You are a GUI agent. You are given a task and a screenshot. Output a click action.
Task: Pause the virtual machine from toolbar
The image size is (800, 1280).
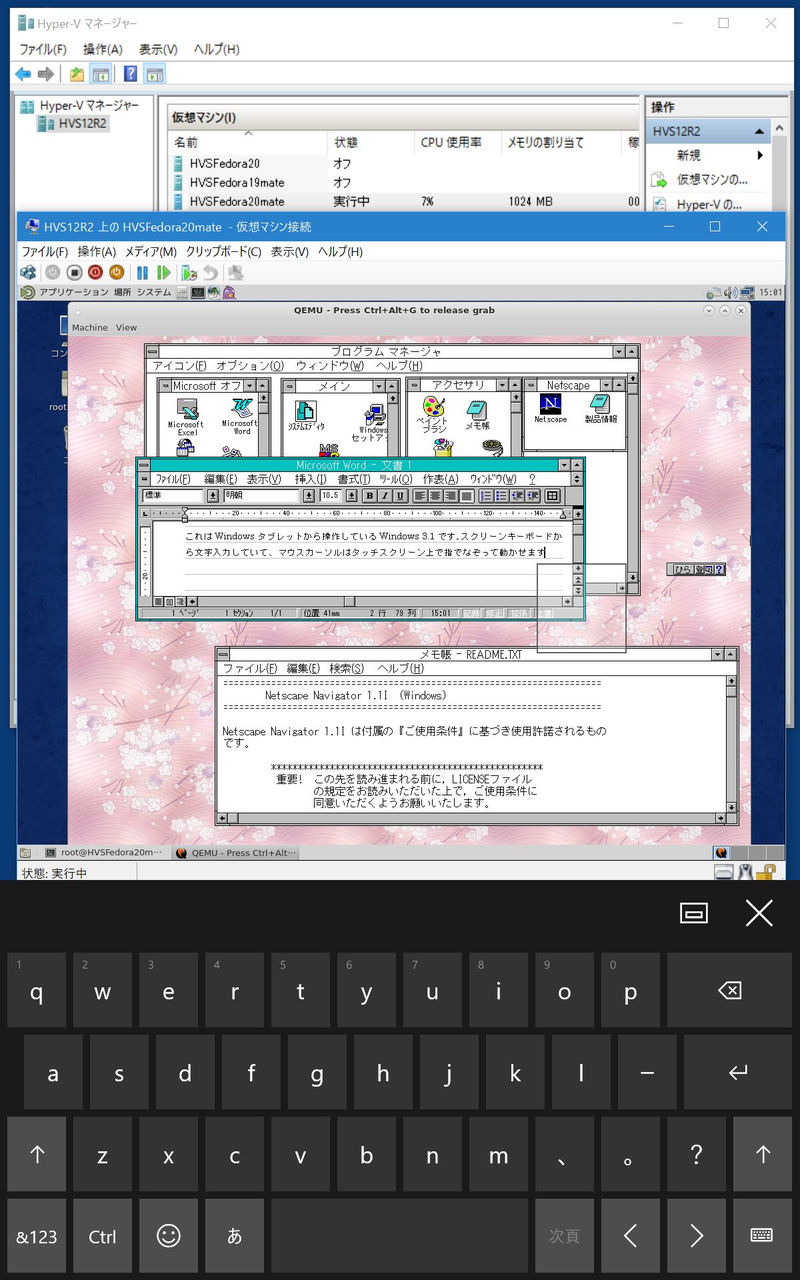pyautogui.click(x=143, y=272)
